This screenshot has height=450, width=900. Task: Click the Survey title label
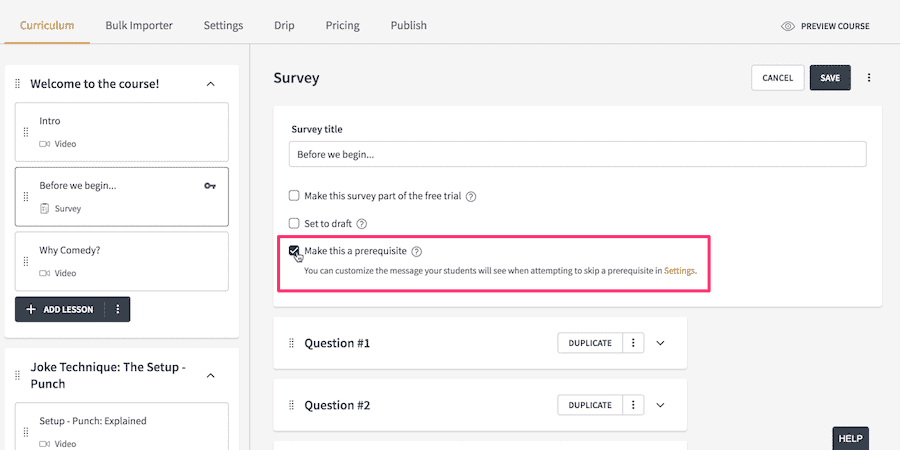click(x=317, y=129)
